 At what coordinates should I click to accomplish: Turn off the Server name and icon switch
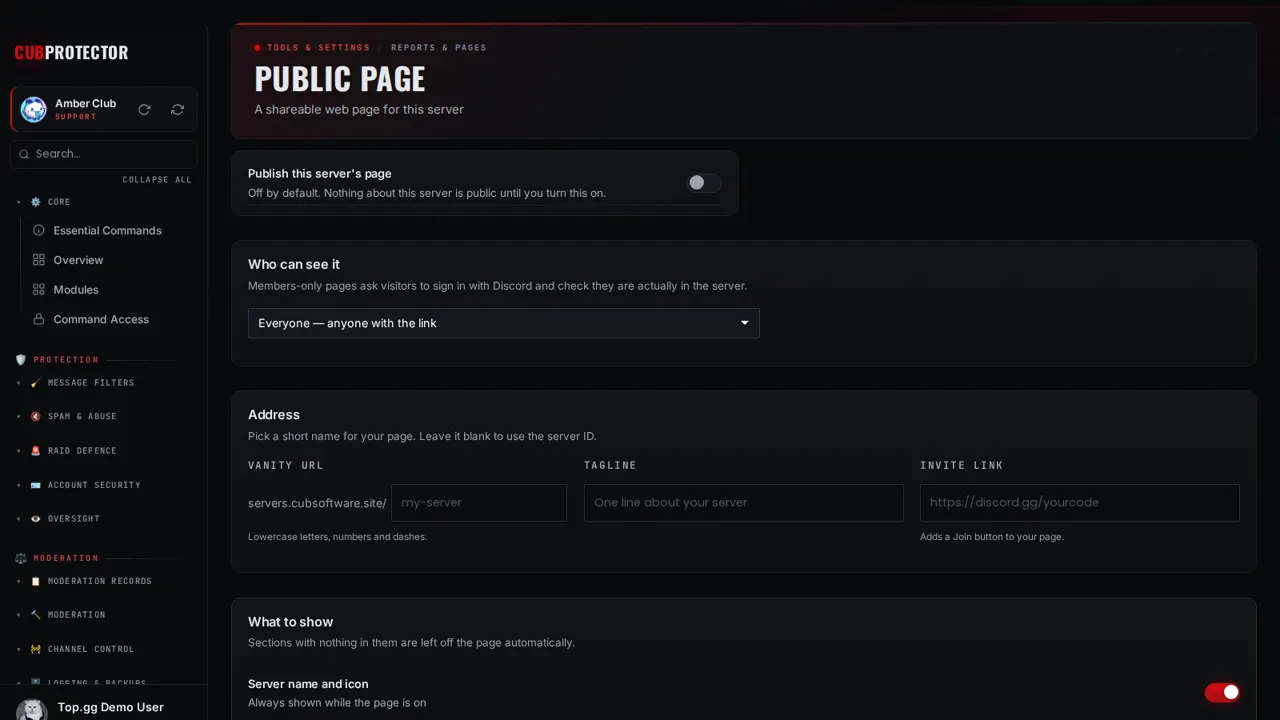pyautogui.click(x=1222, y=692)
